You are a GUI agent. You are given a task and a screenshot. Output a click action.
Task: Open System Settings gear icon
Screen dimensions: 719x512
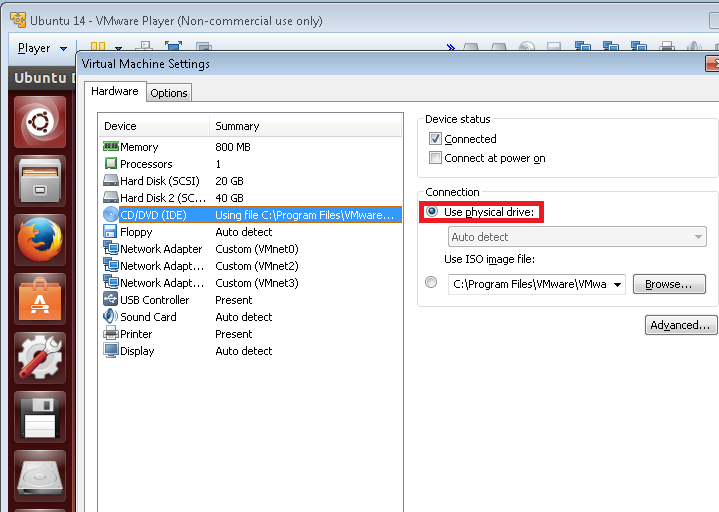(x=40, y=358)
